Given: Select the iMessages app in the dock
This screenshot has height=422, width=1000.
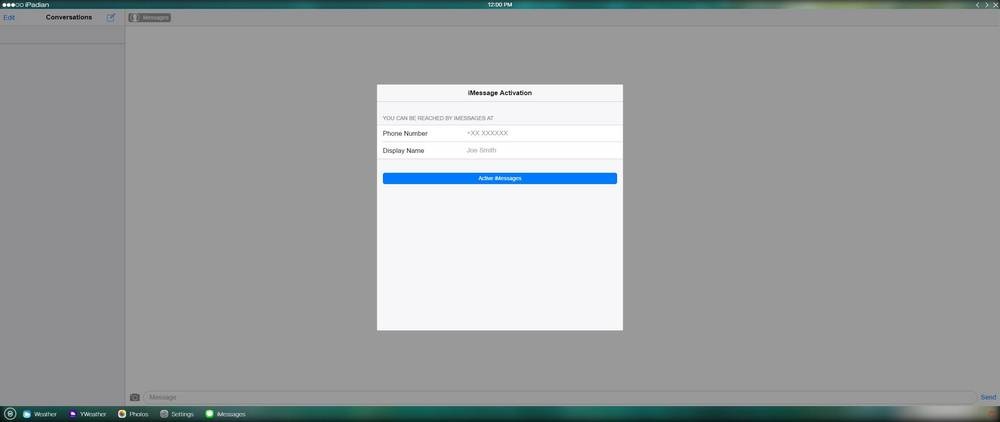Looking at the screenshot, I should click(x=225, y=414).
